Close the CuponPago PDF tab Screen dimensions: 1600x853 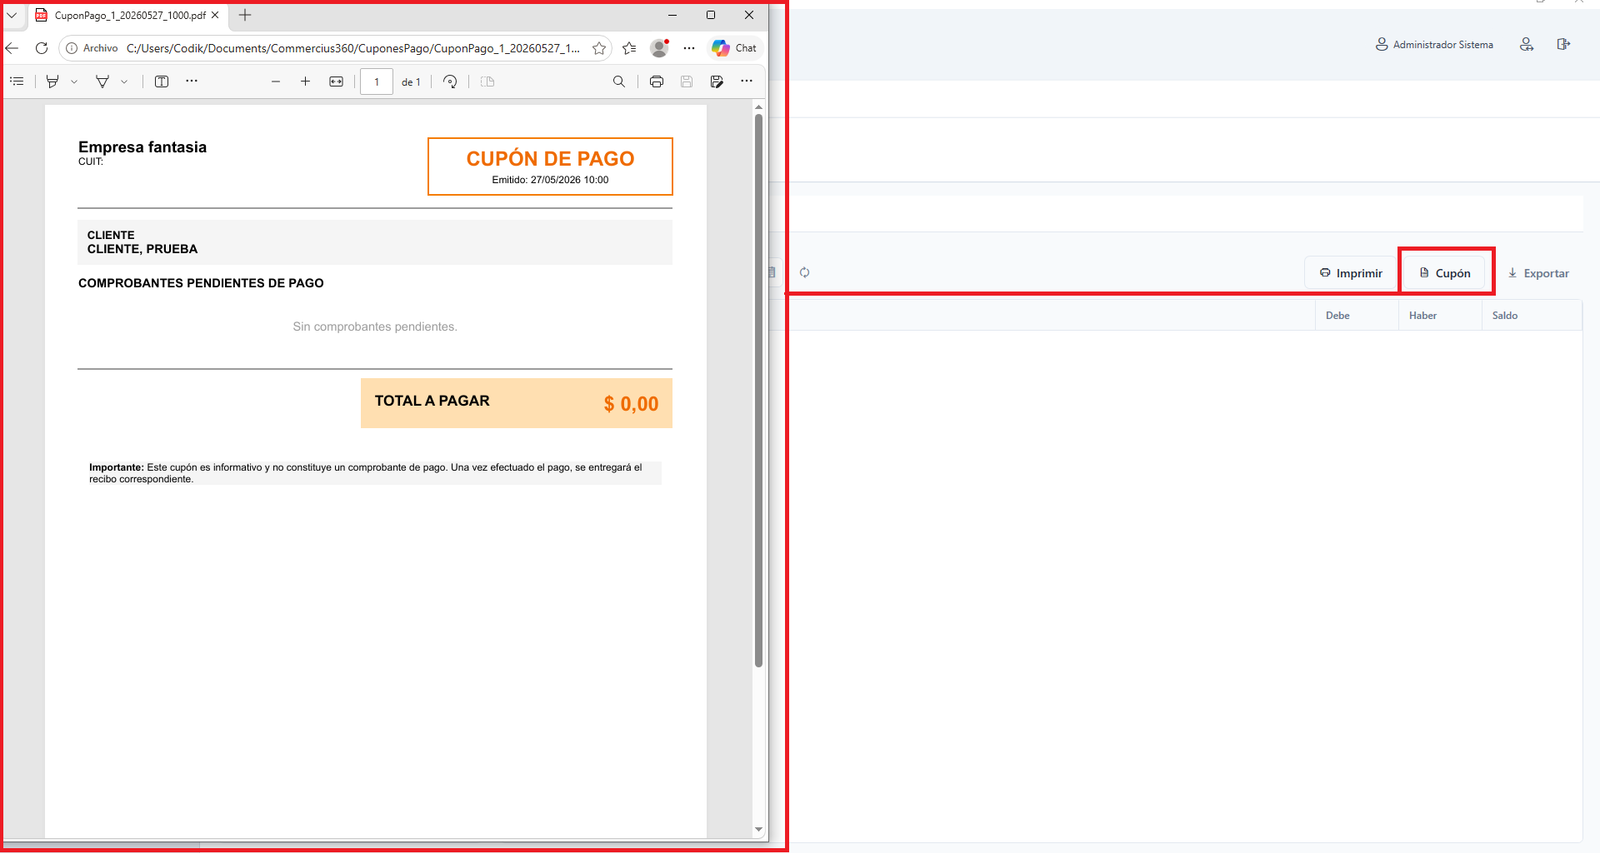click(x=215, y=15)
